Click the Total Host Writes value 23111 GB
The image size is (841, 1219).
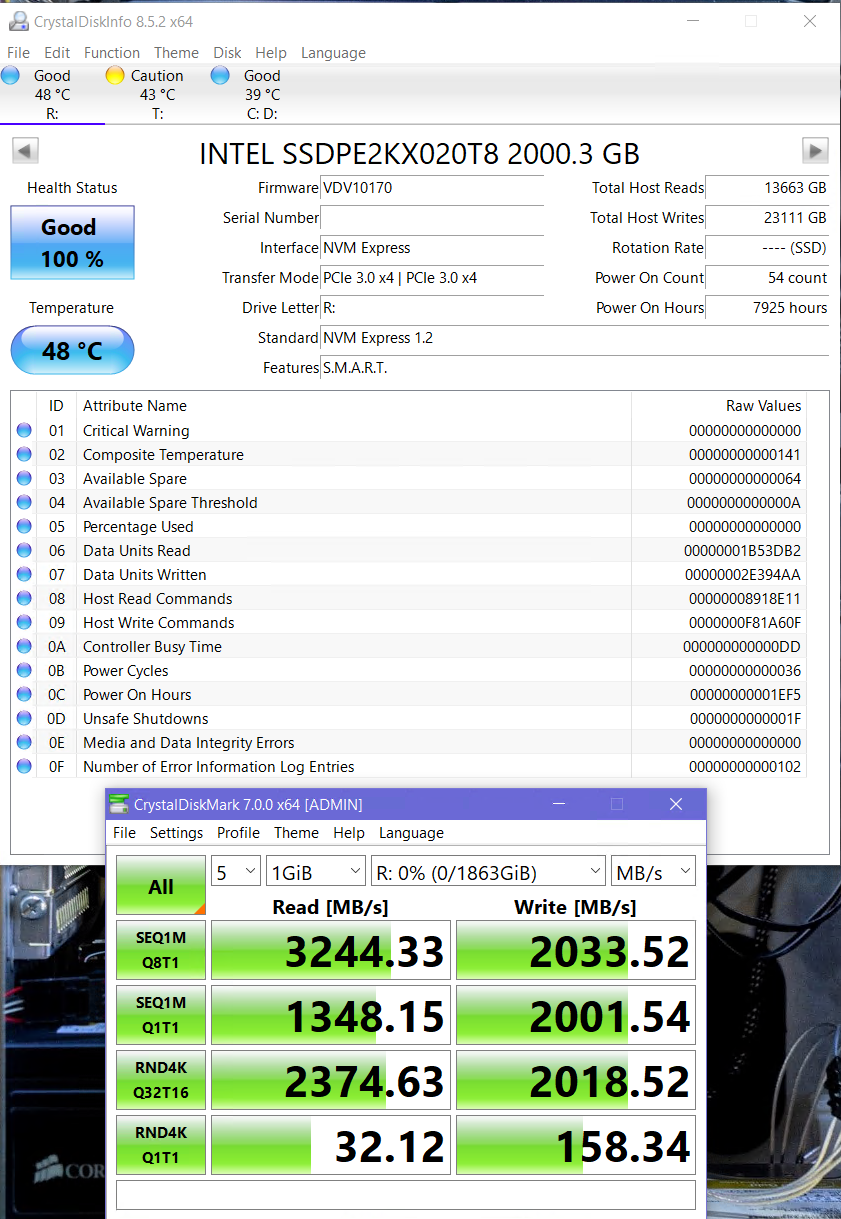click(768, 218)
